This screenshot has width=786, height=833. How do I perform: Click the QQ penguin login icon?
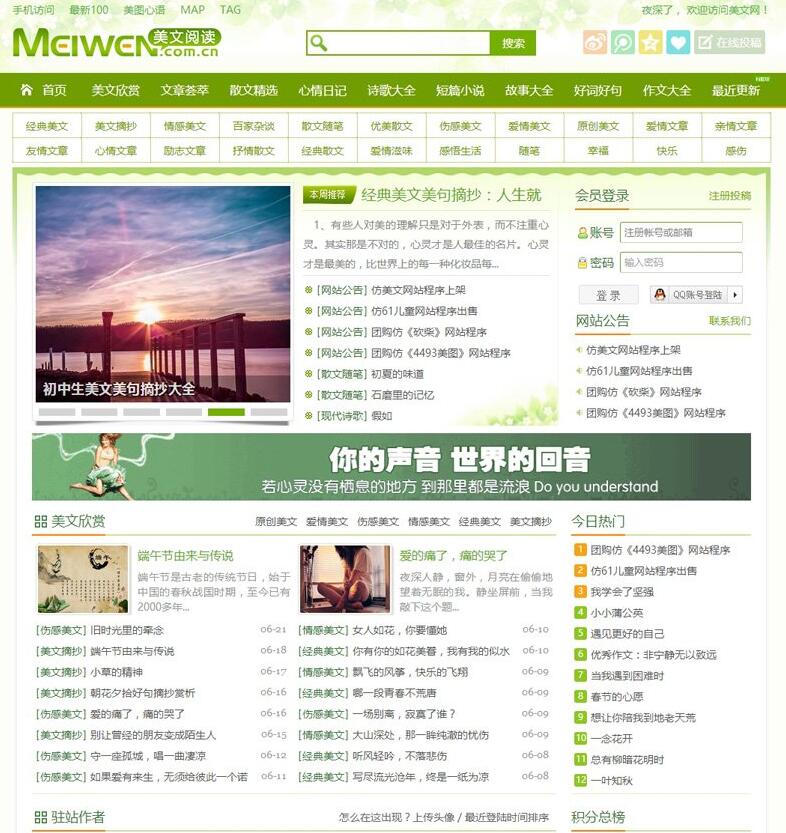660,295
